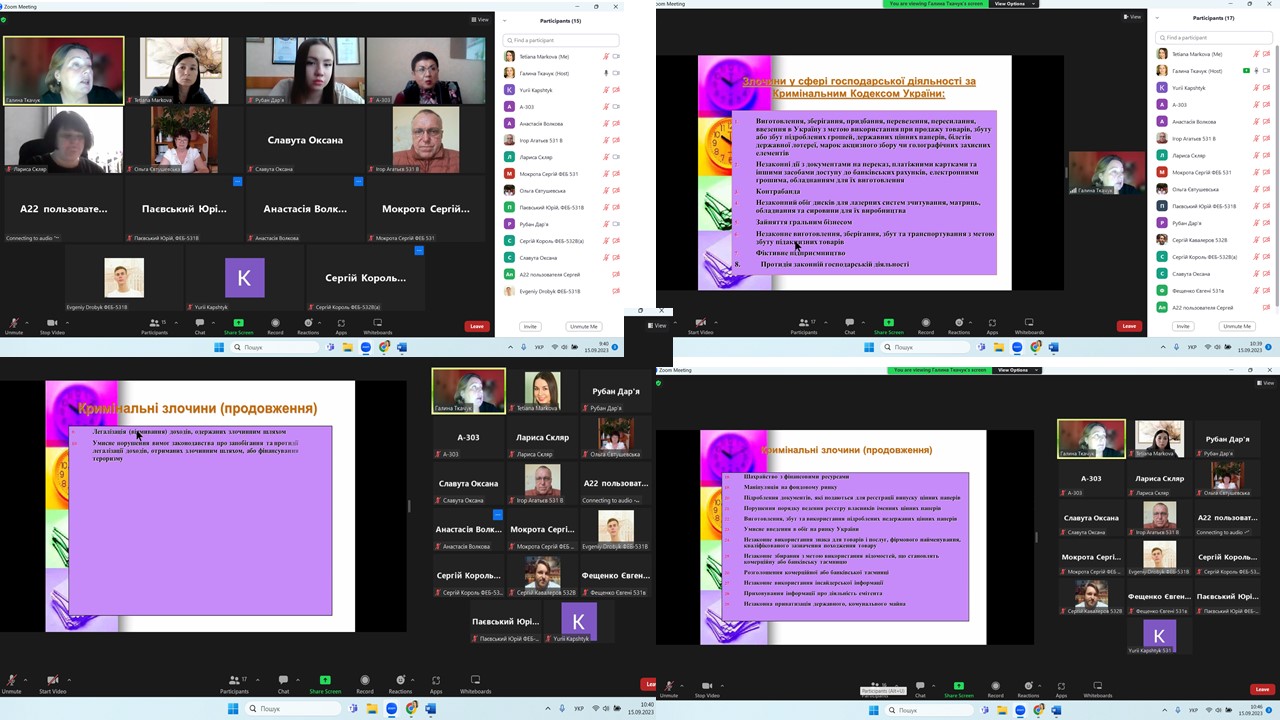This screenshot has height=720, width=1280.
Task: Toggle Unmute microphone in the Participants (15) window
Action: [x=14, y=326]
